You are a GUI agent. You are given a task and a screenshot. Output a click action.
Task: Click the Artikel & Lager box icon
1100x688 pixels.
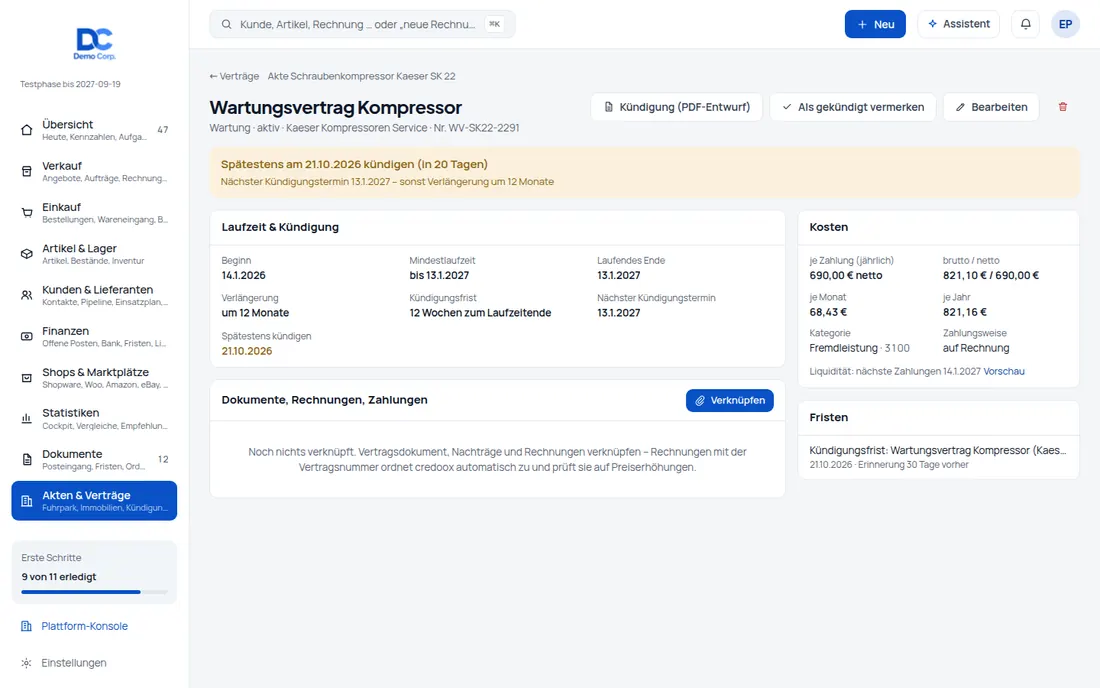pos(27,254)
